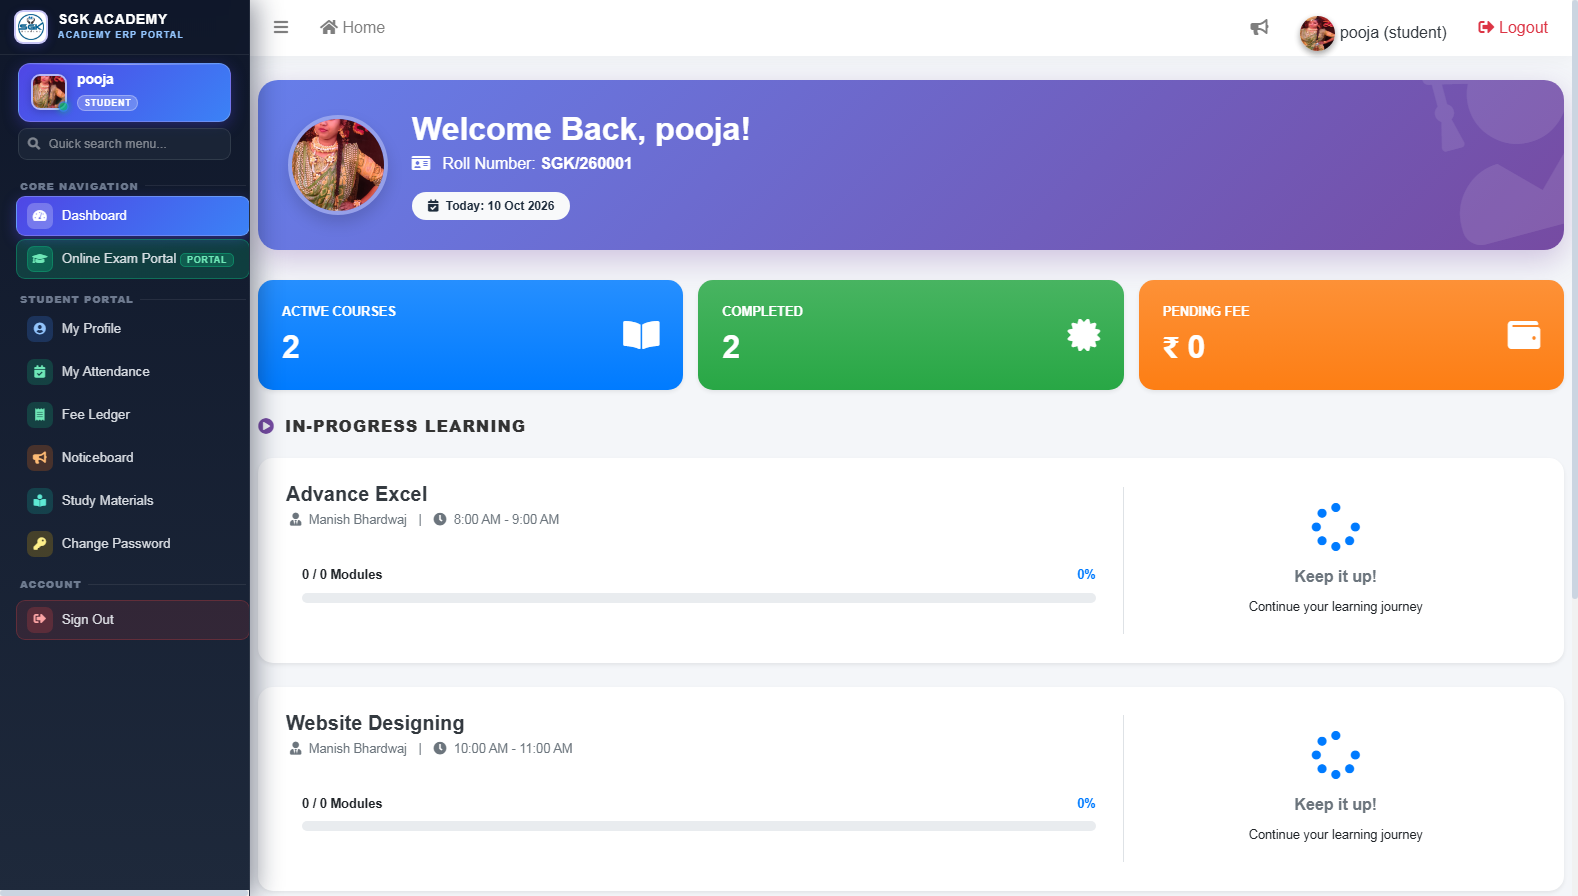Click the Noticeboard megaphone icon in sidebar

point(40,458)
